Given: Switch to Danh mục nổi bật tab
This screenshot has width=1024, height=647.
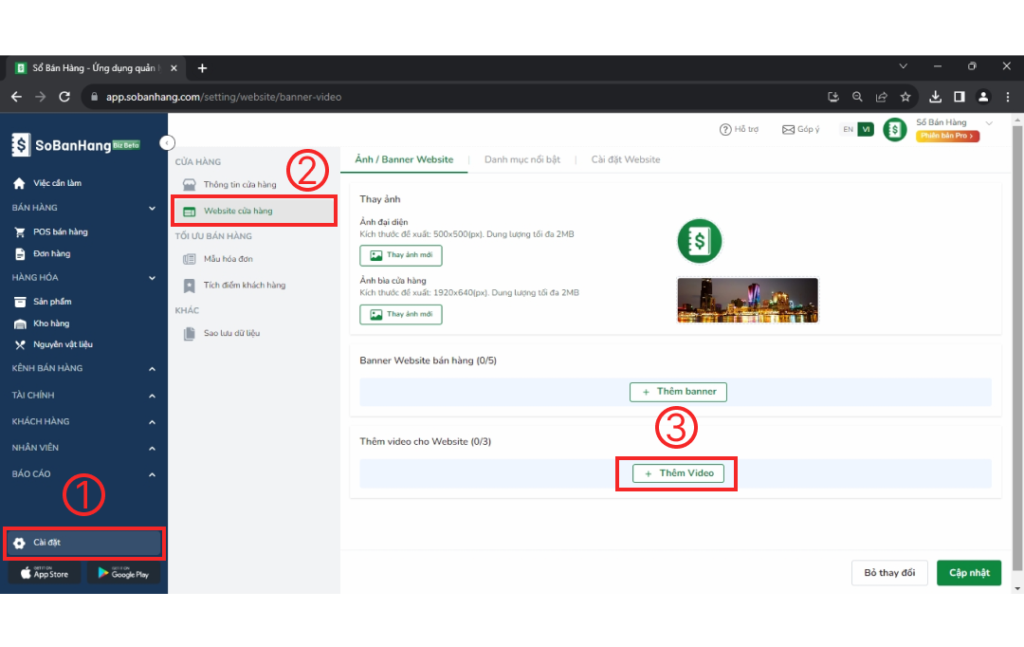Looking at the screenshot, I should [522, 159].
